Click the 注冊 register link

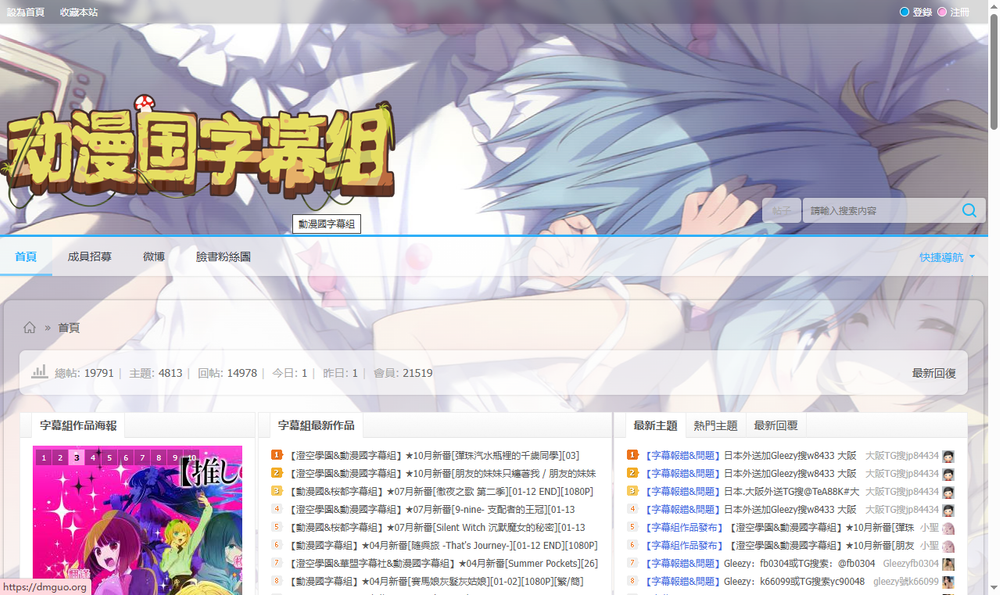point(960,12)
